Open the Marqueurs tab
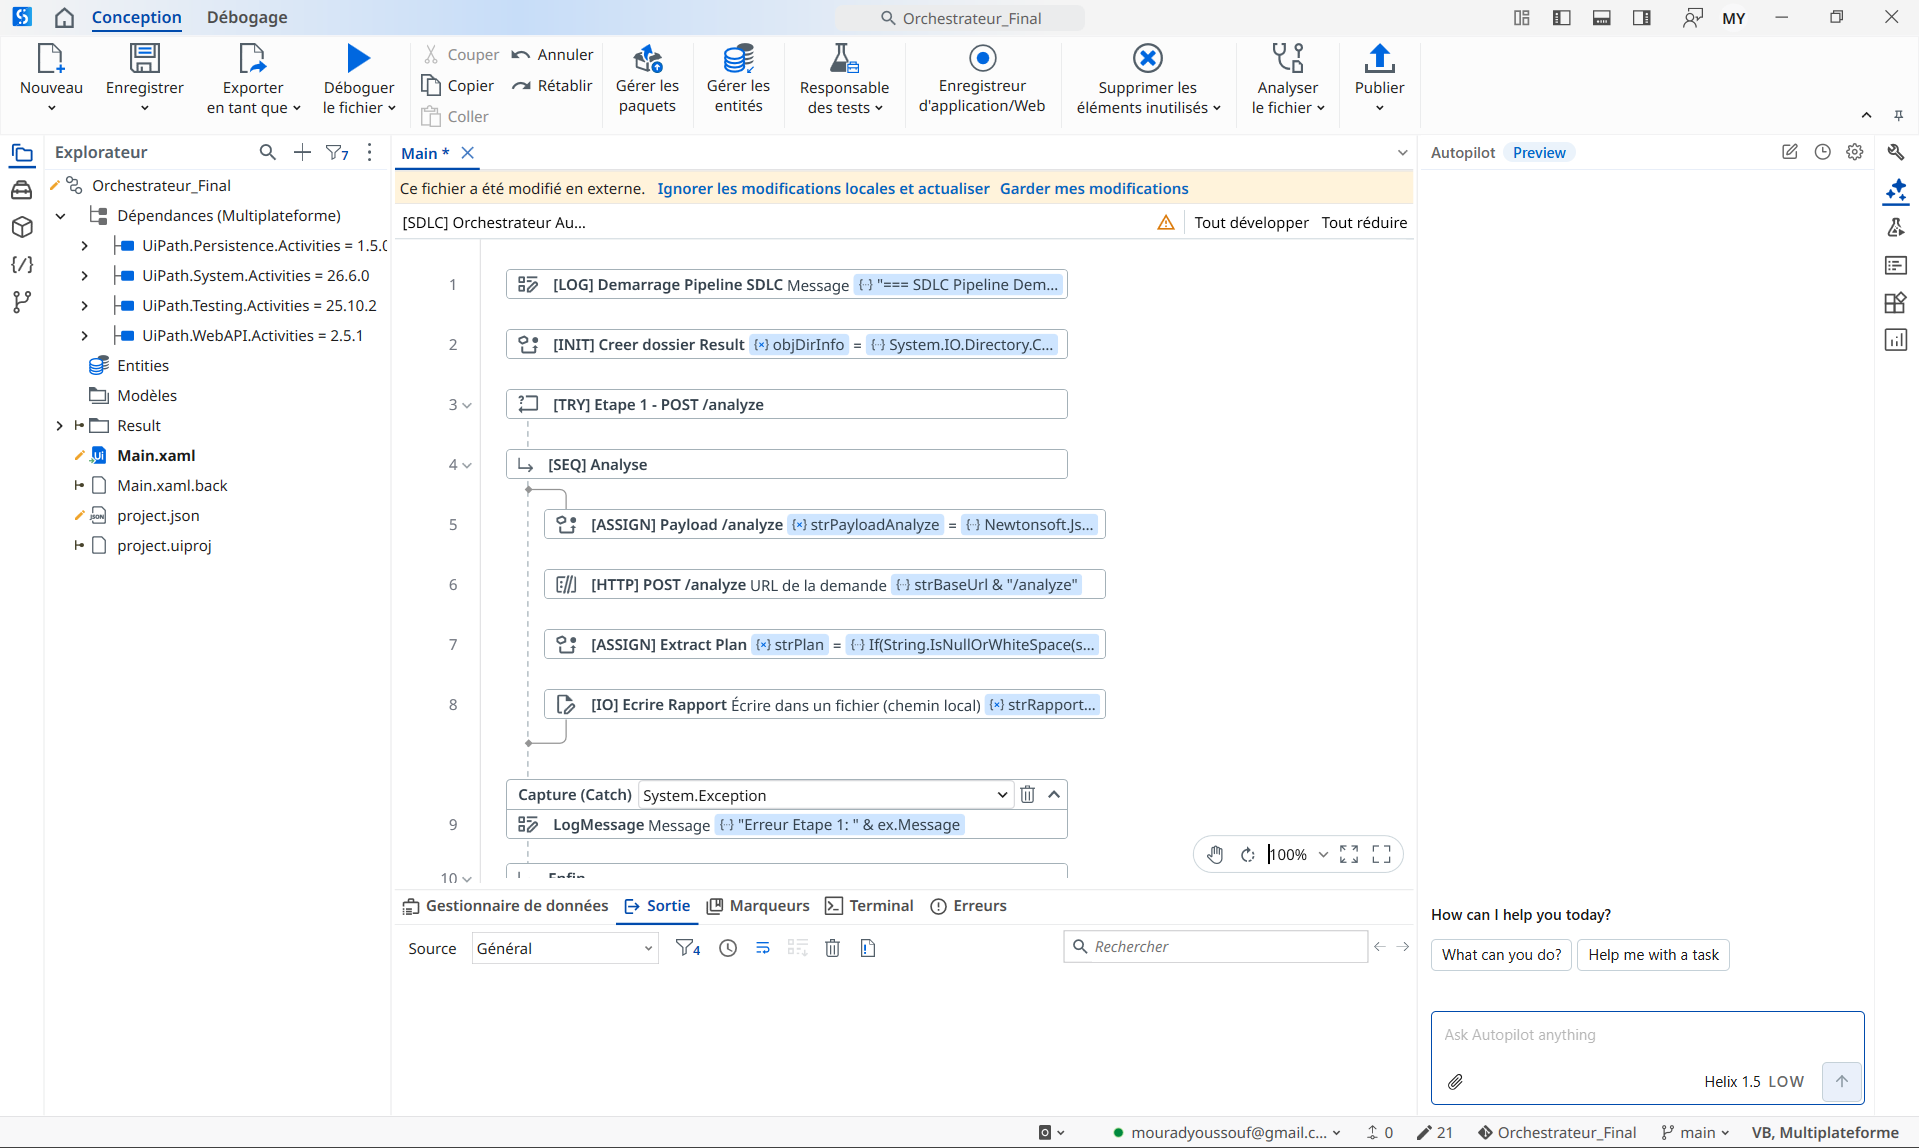Viewport: 1919px width, 1148px height. tap(758, 906)
